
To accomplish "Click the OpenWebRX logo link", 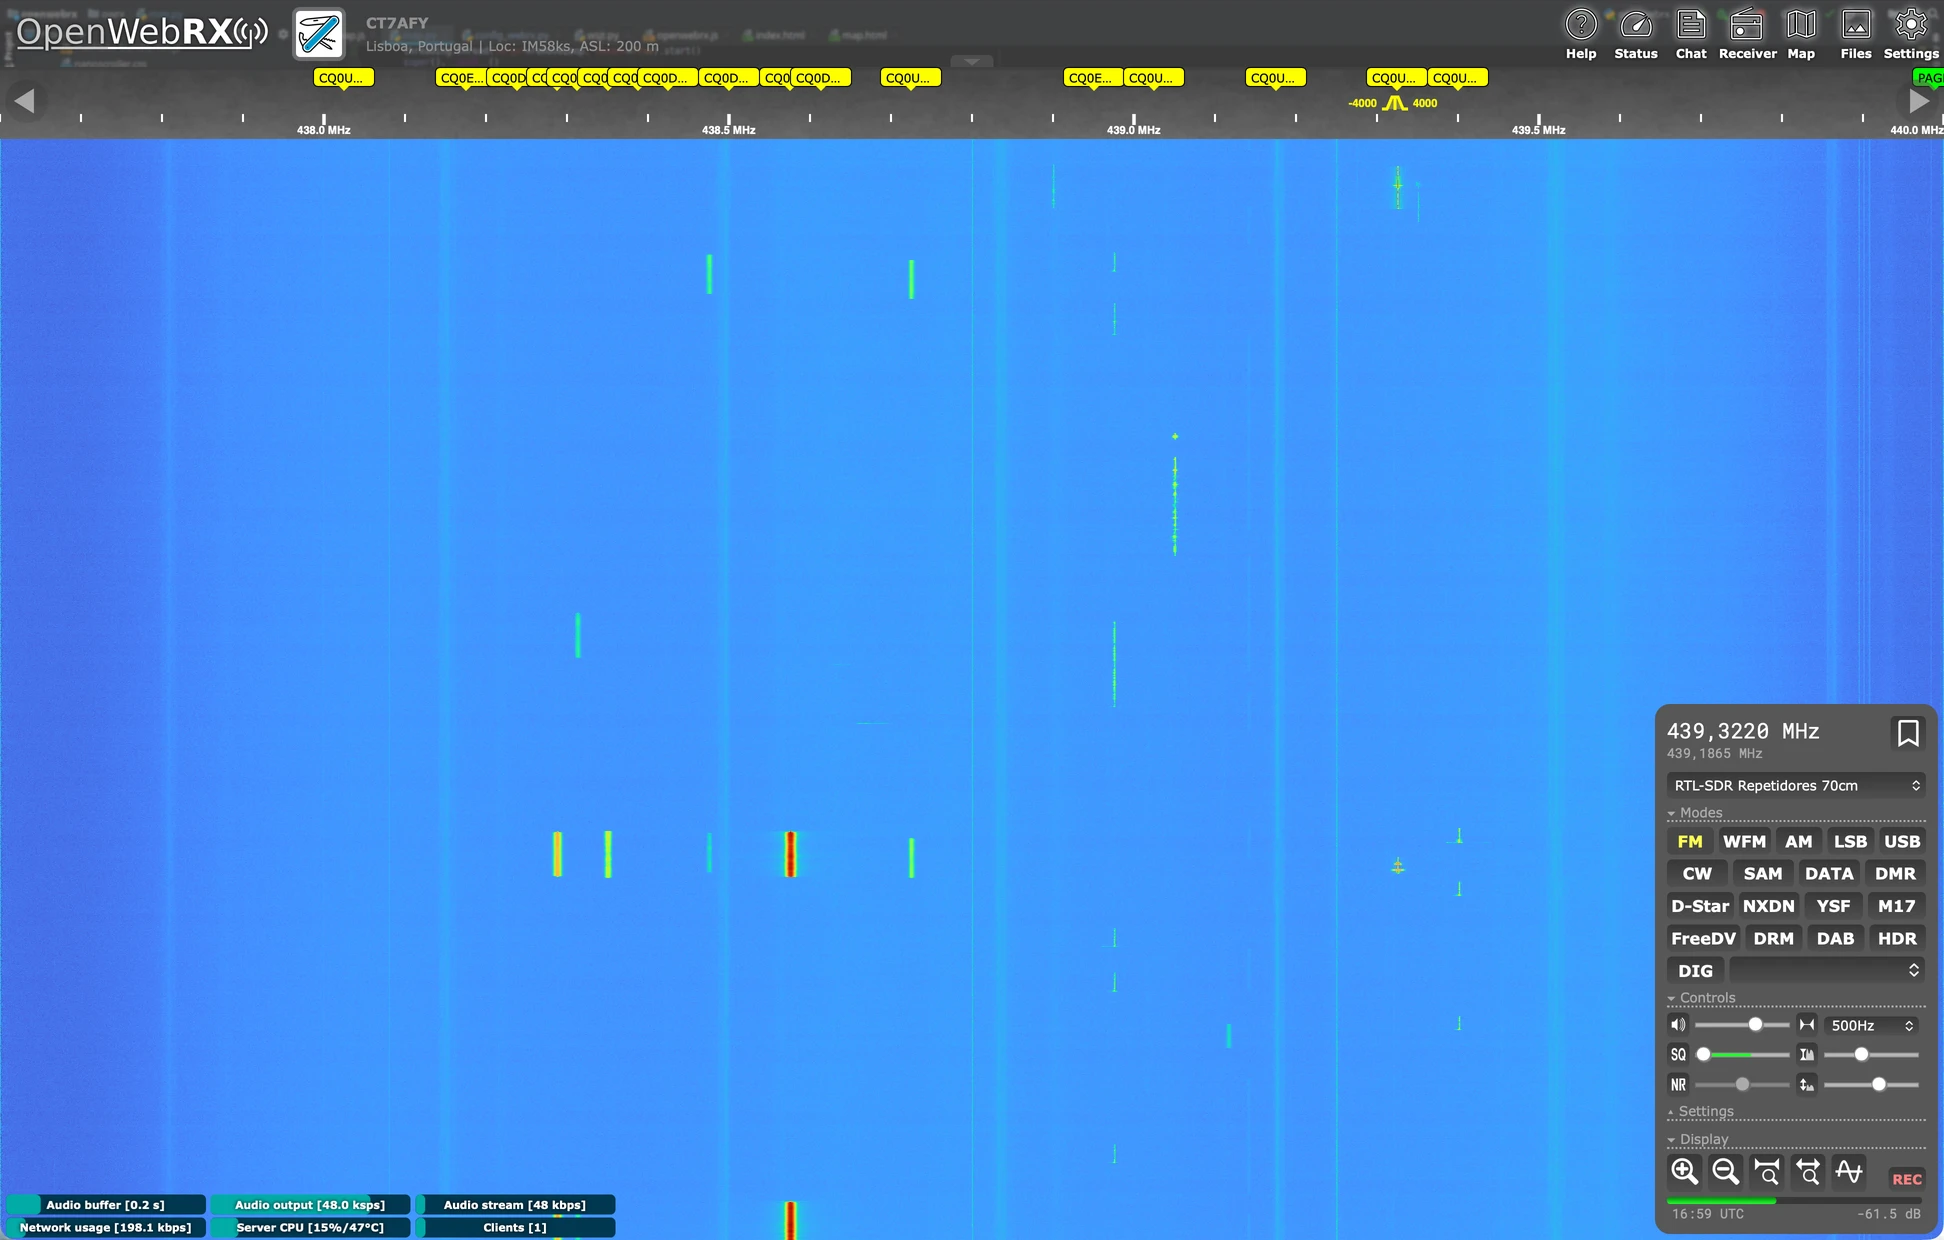I will [141, 33].
